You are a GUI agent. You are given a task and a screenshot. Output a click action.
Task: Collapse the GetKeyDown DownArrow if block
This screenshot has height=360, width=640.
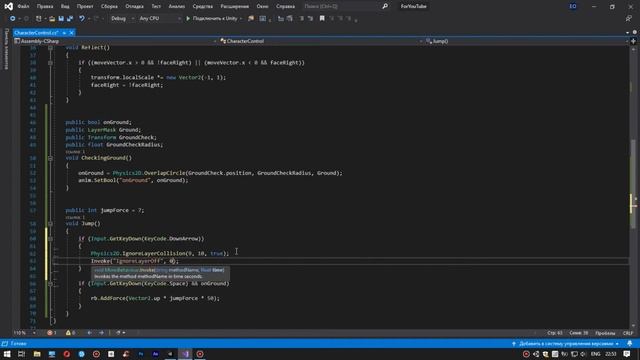point(50,238)
